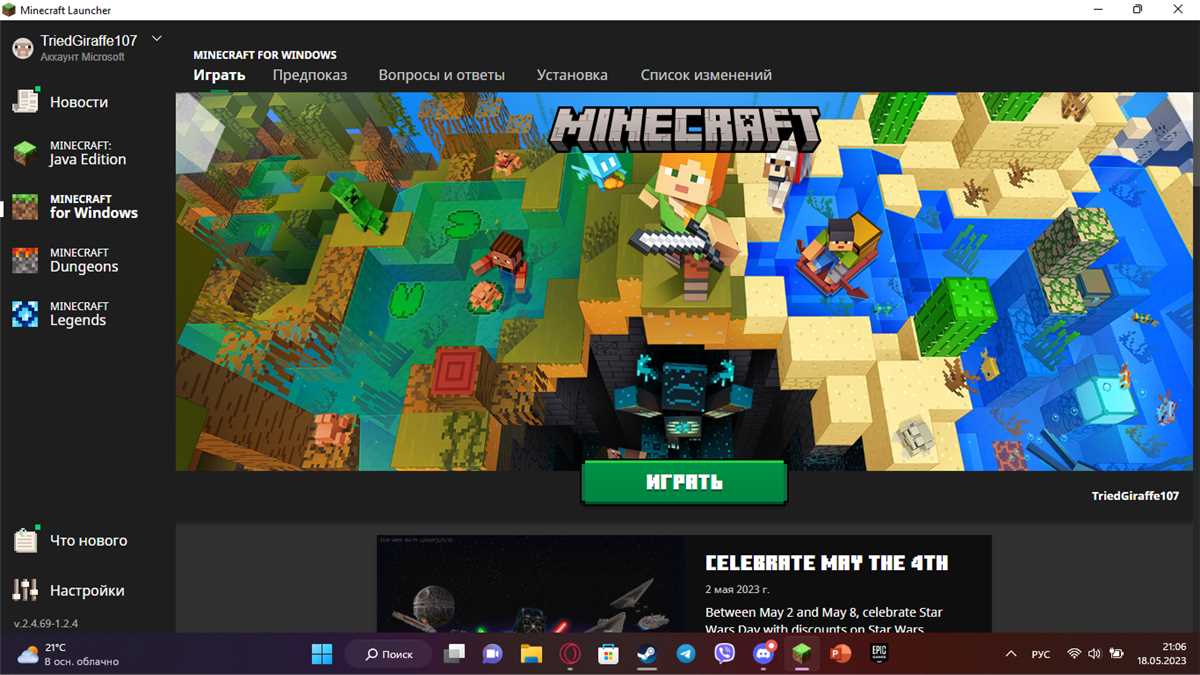Screen dimensions: 1200x675
Task: Click the TriedGiraffe107 profile avatar
Action: (x=22, y=48)
